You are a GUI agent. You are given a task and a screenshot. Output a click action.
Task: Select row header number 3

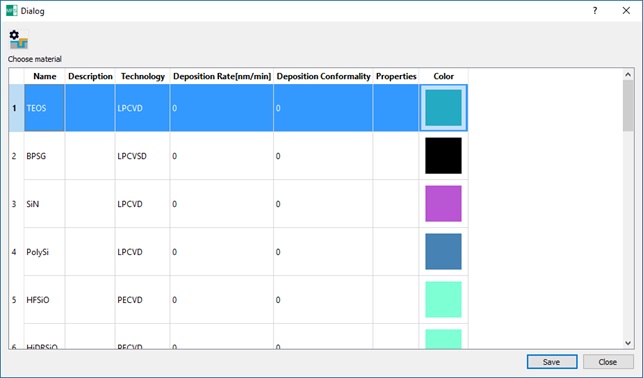16,204
